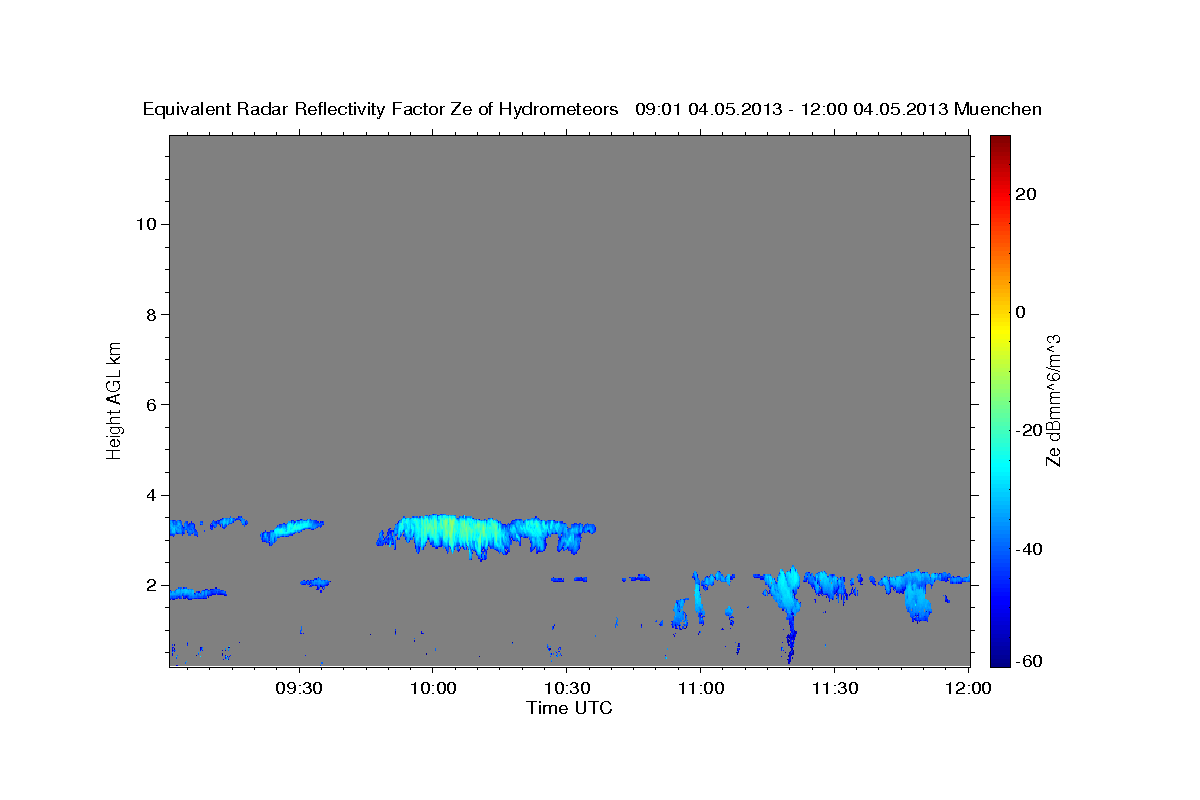Image resolution: width=1200 pixels, height=800 pixels.
Task: Click the '10:00' time tick label
Action: pos(433,689)
